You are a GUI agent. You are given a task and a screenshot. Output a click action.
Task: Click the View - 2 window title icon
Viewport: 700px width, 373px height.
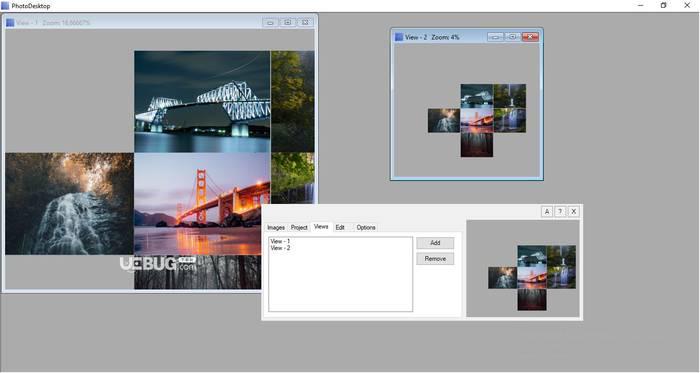pos(399,37)
